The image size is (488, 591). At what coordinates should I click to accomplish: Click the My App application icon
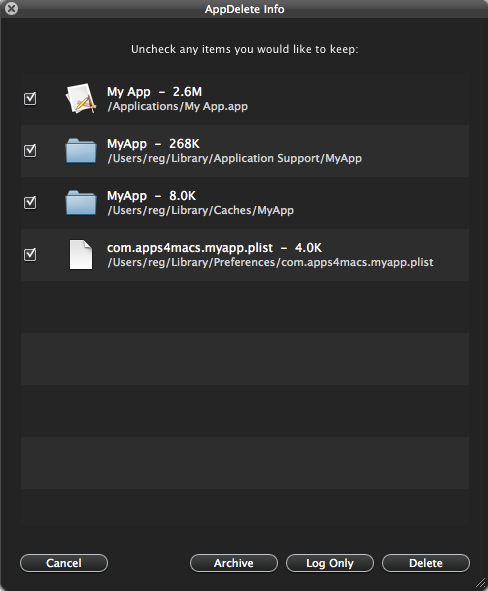[81, 98]
